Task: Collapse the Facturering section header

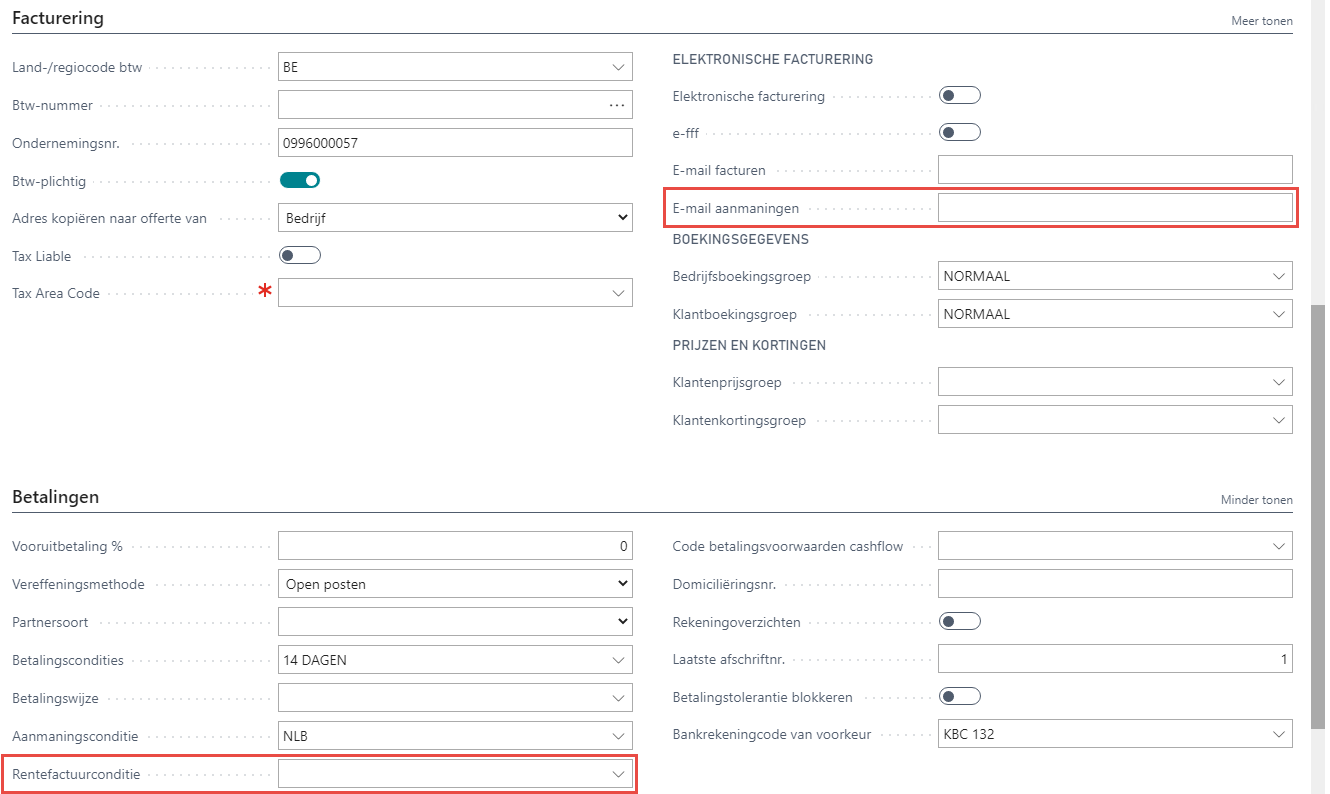Action: (58, 18)
